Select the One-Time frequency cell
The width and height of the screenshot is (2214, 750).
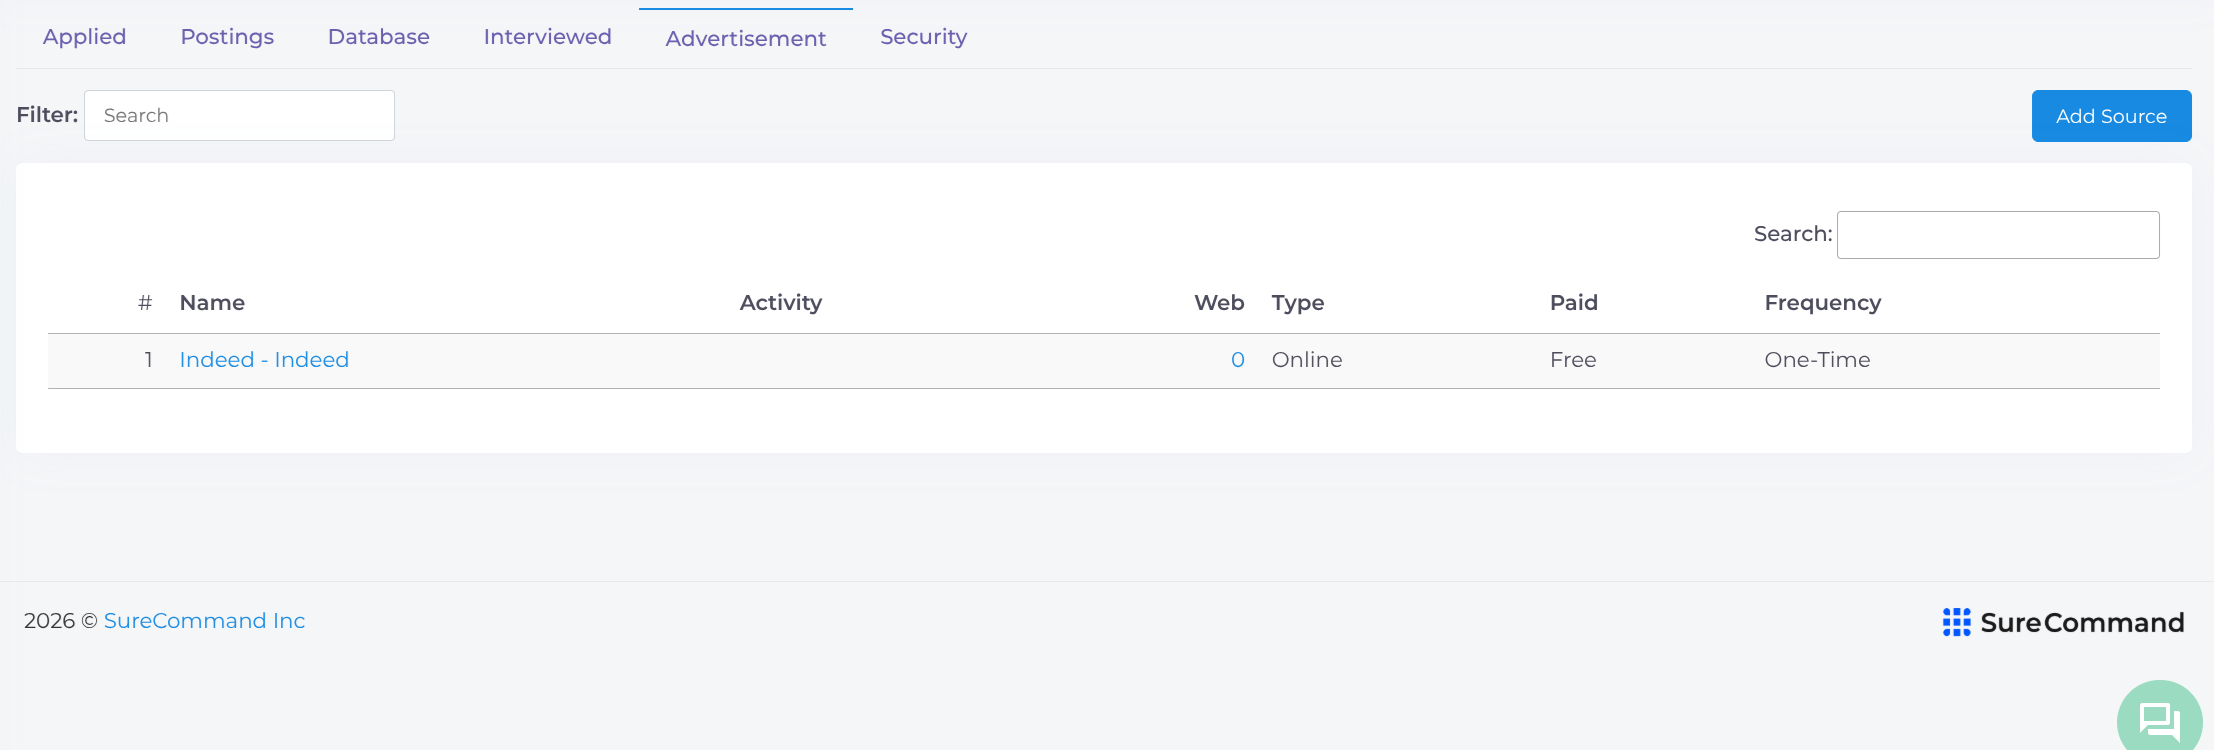(1817, 360)
